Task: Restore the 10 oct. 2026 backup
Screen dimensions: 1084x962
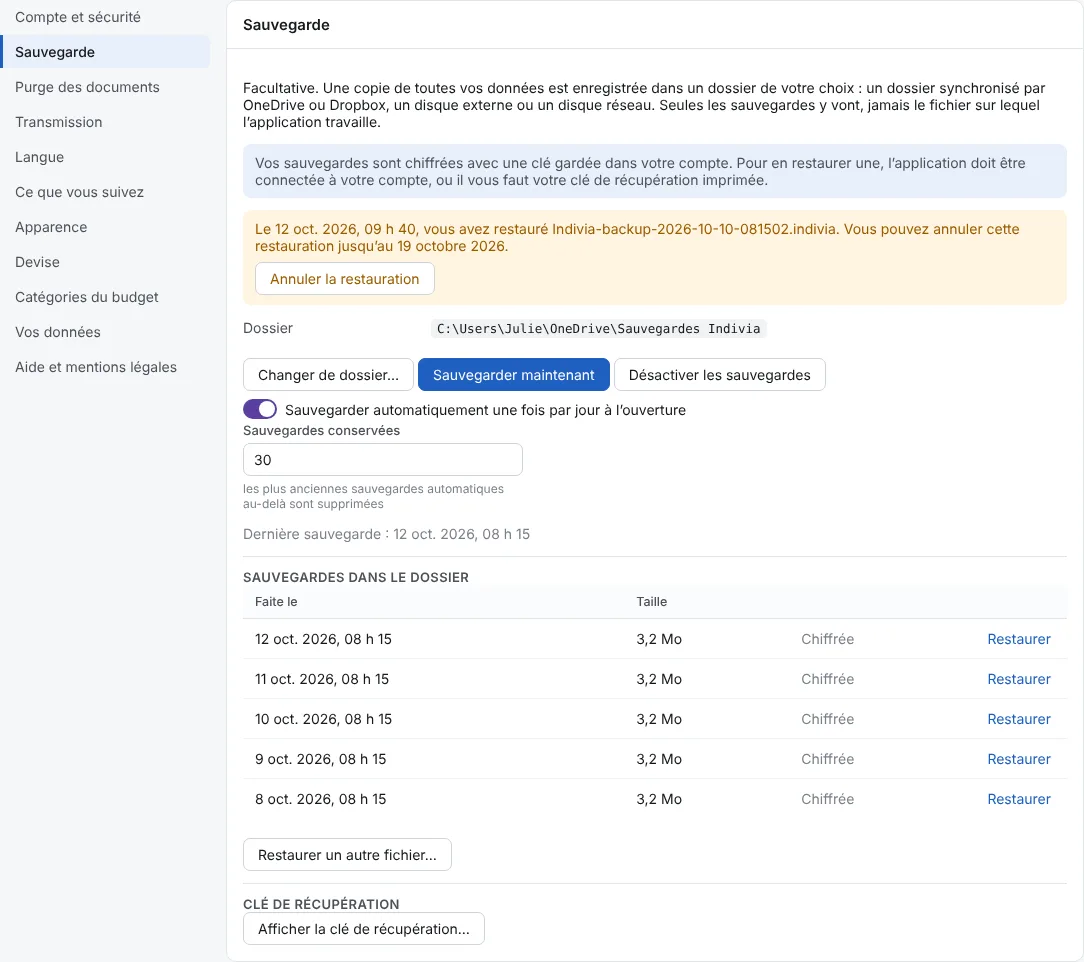Action: click(1019, 719)
